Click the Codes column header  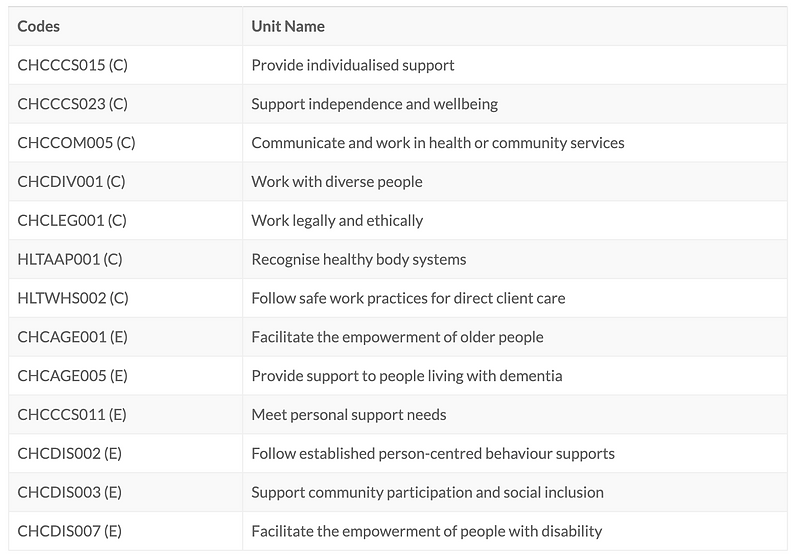tap(38, 26)
